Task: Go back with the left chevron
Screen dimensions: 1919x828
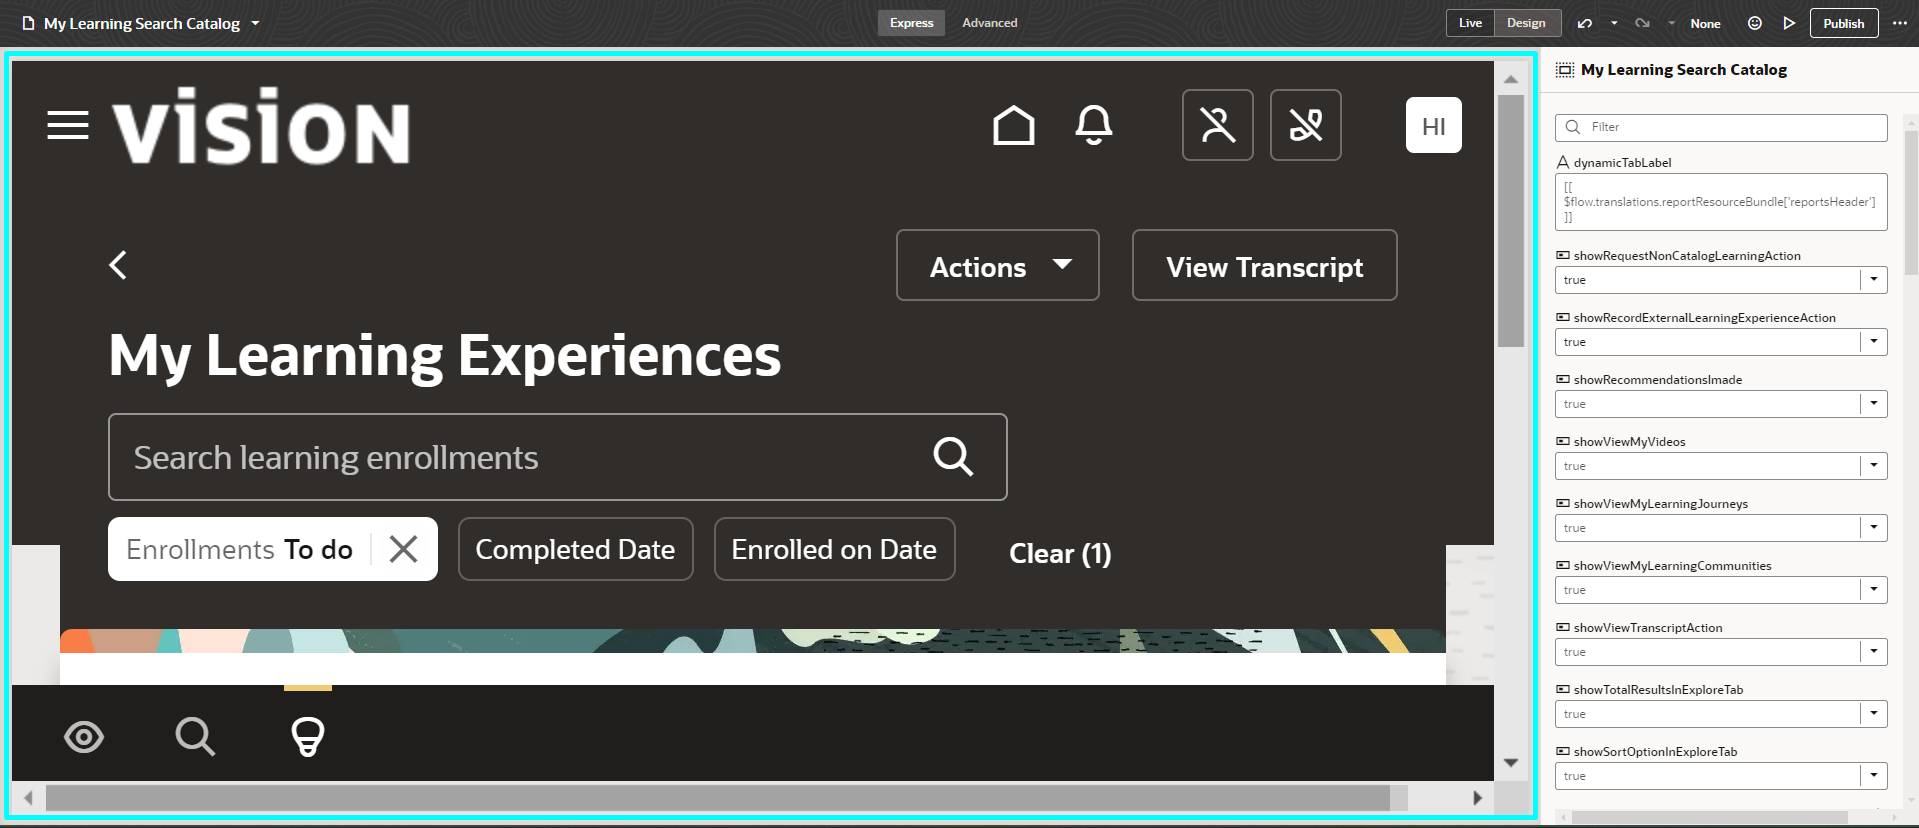Action: click(118, 265)
